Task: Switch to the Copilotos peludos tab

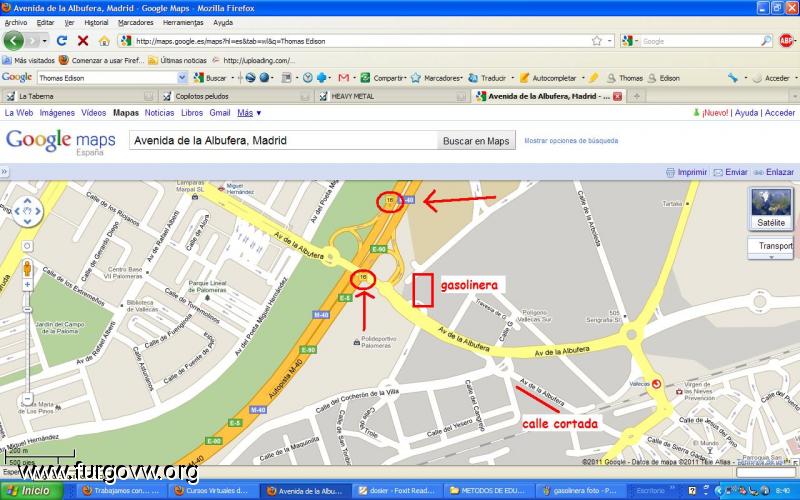Action: pyautogui.click(x=235, y=96)
